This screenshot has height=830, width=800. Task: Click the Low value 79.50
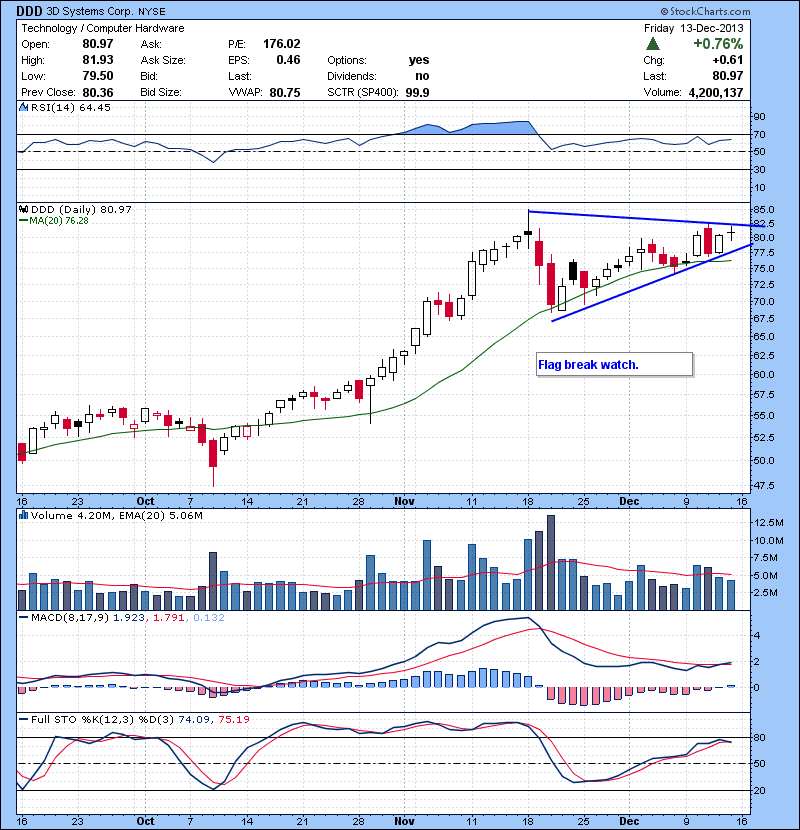[97, 76]
